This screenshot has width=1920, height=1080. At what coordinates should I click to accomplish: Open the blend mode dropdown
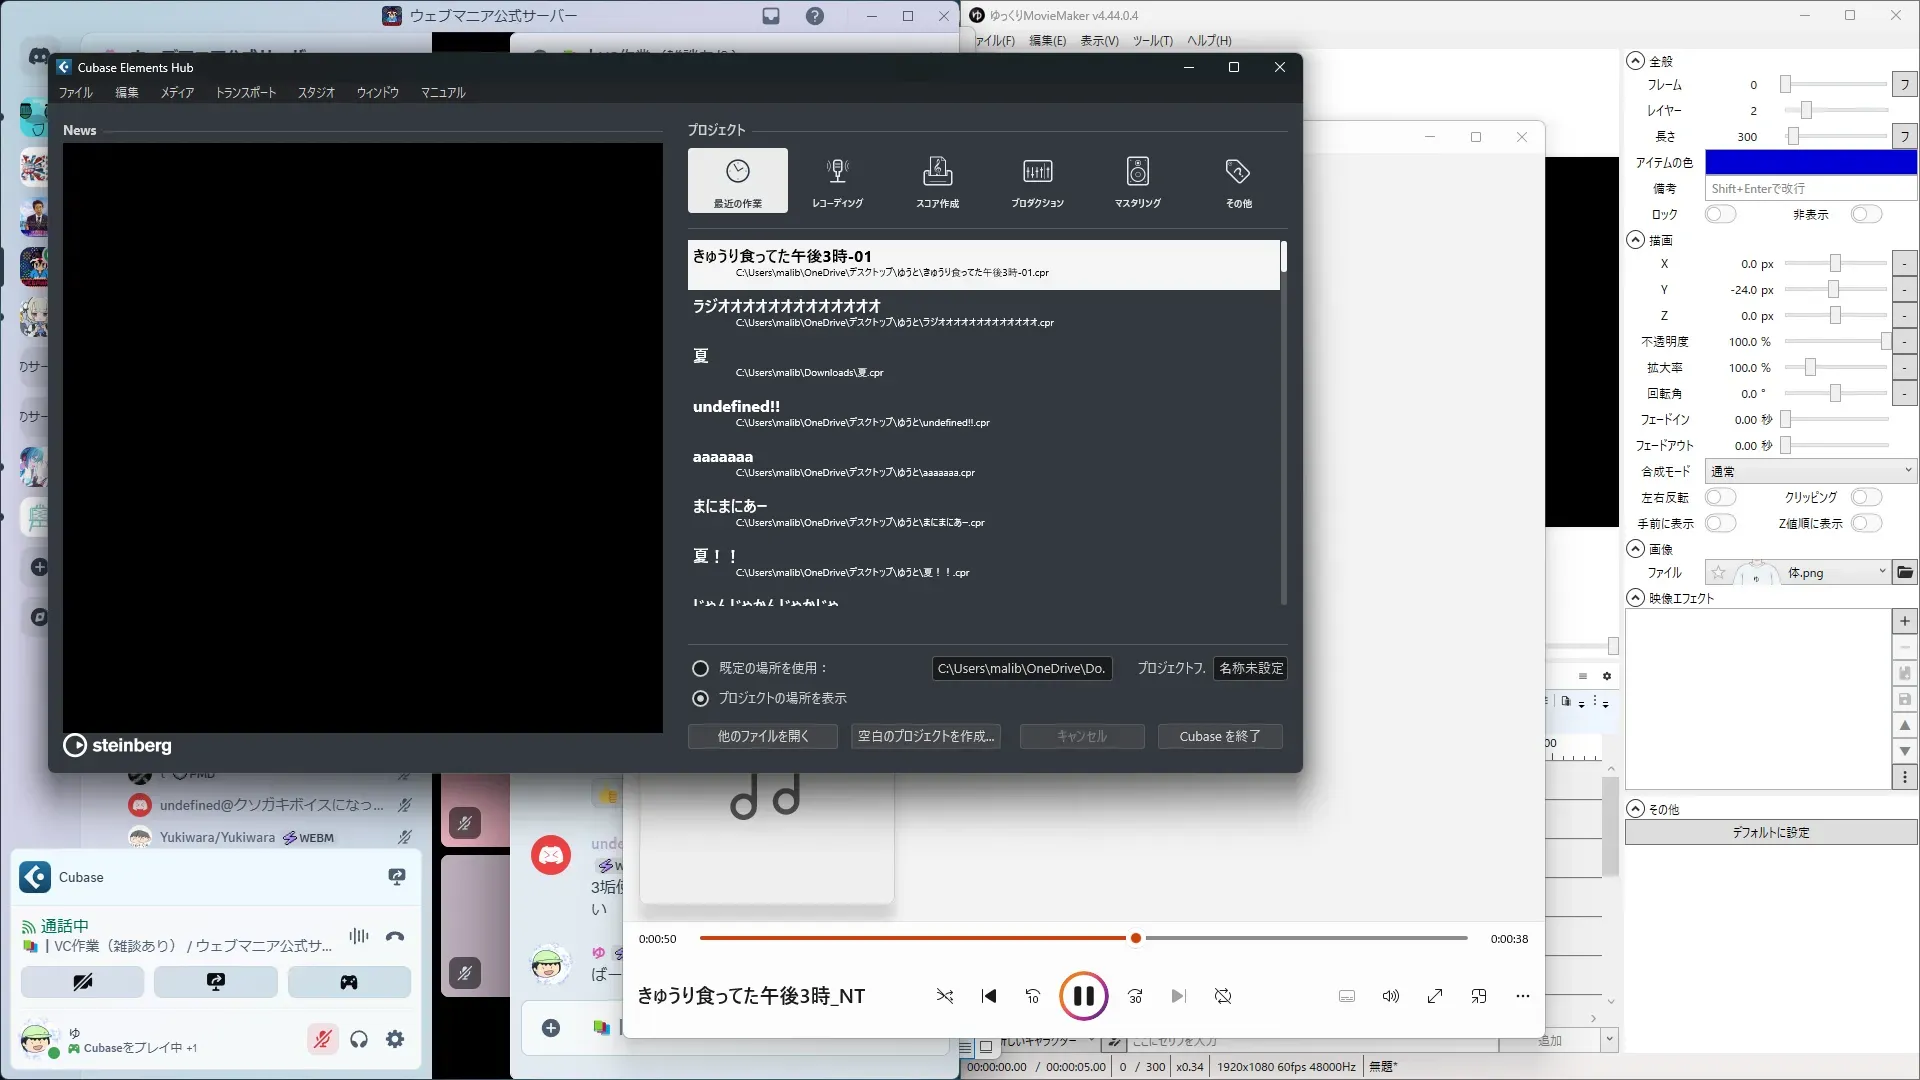coord(1810,471)
